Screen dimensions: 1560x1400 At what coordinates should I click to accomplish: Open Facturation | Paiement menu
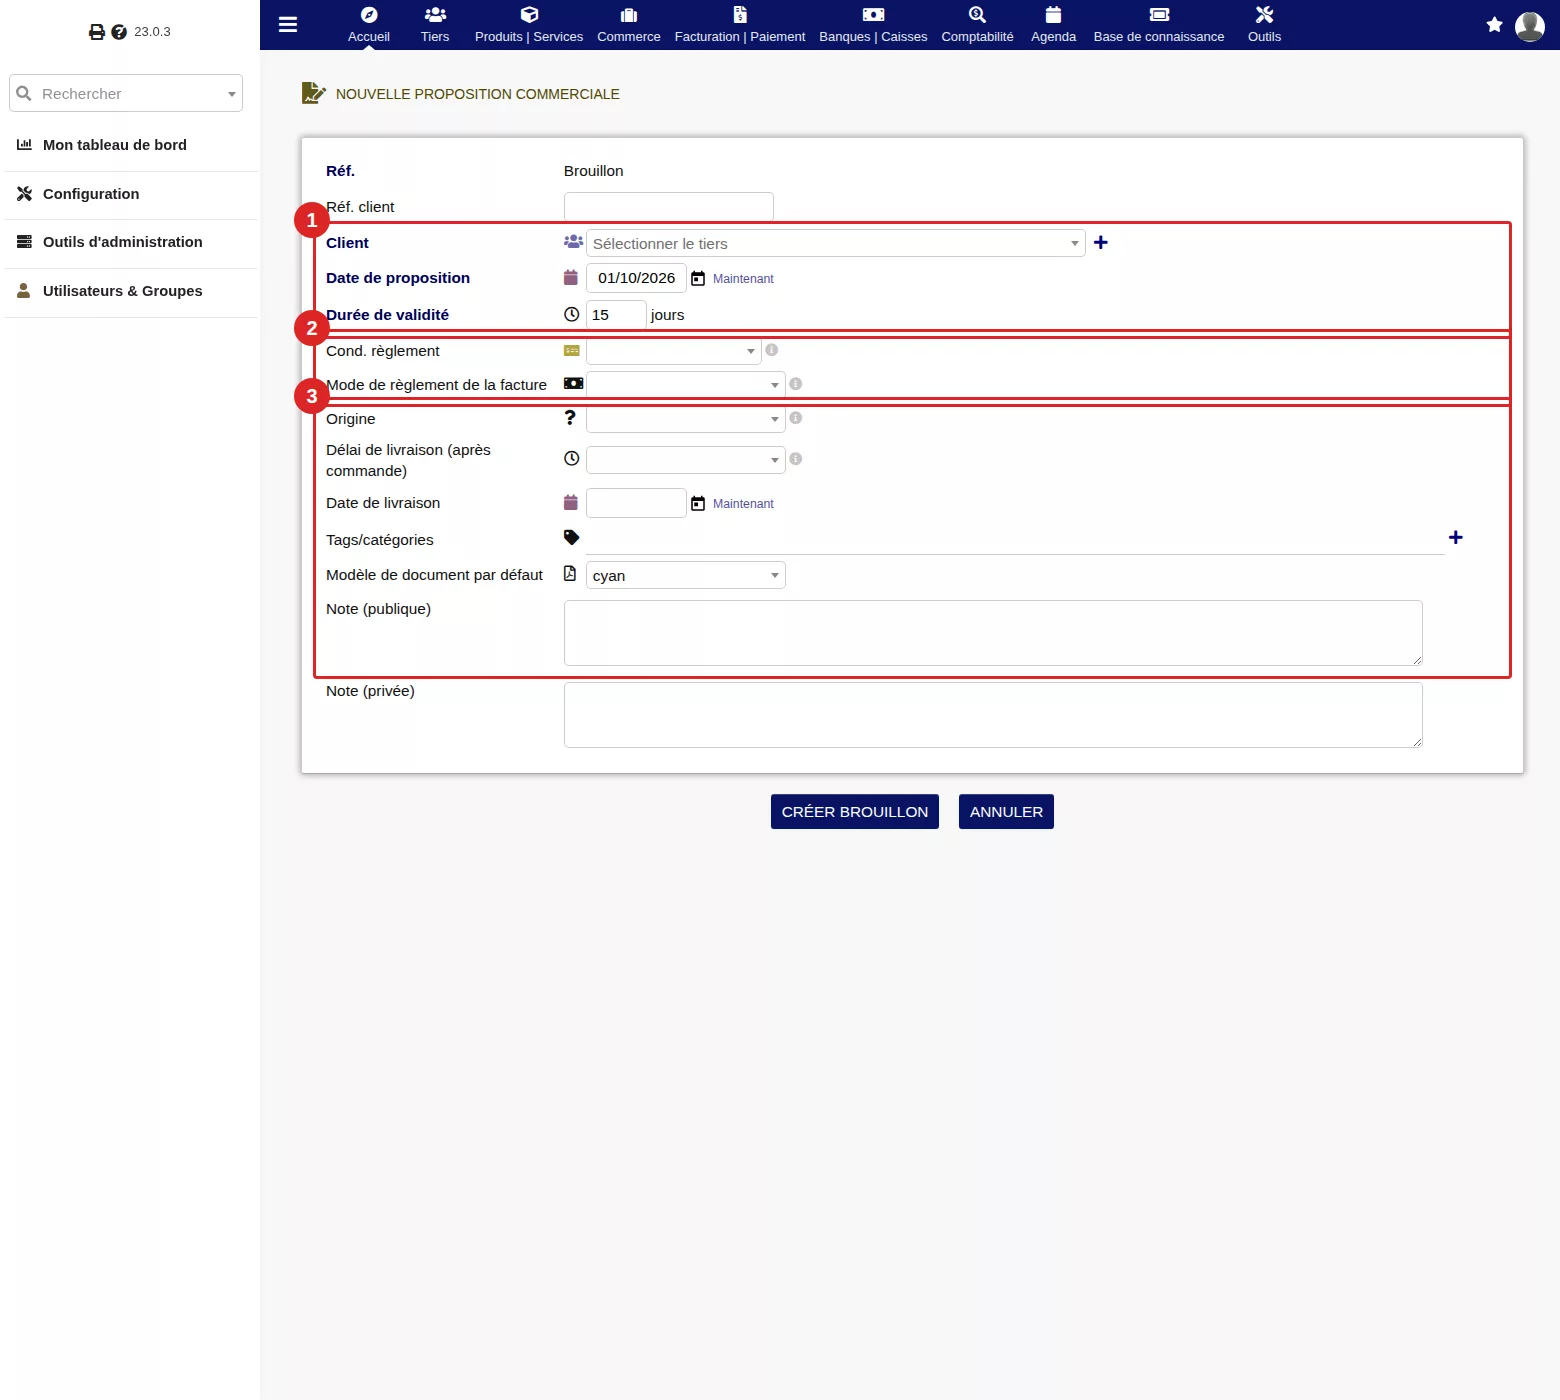point(740,25)
